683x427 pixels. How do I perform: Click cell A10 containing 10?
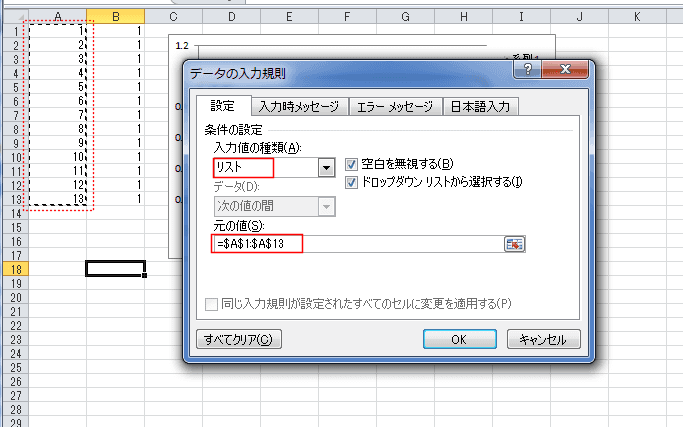pyautogui.click(x=58, y=157)
